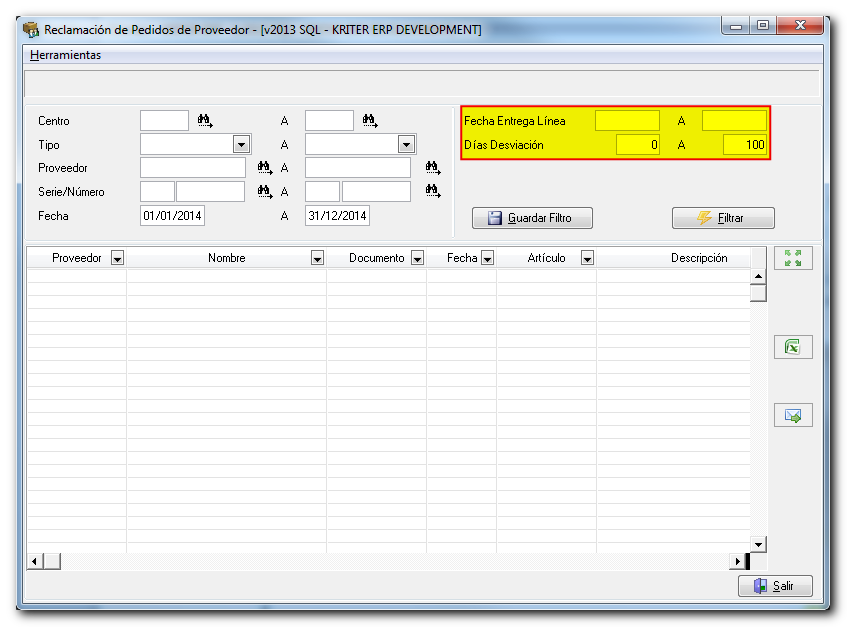Click the Documento column header text

click(377, 258)
